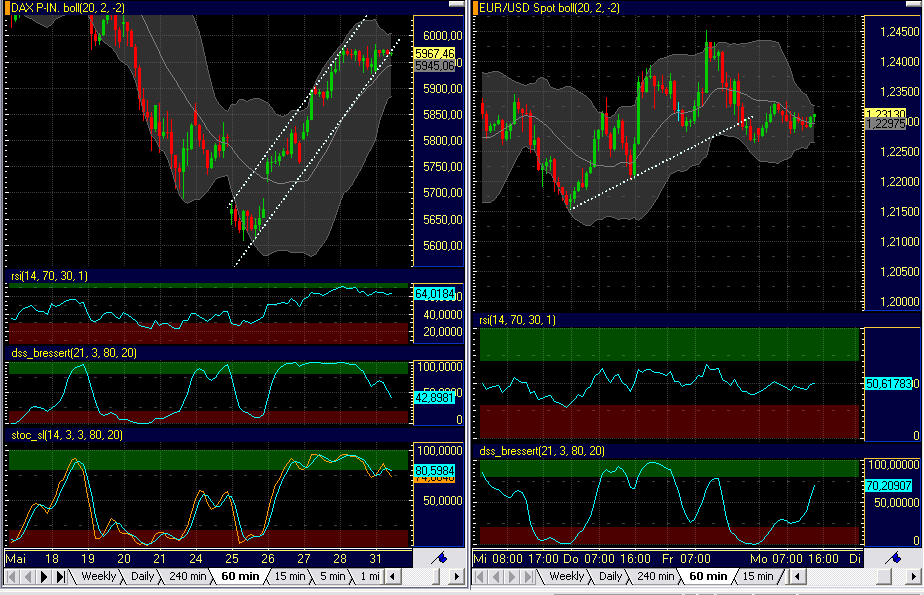This screenshot has width=924, height=595.
Task: Select the 240 min tab in EUR/USD chart
Action: [655, 576]
